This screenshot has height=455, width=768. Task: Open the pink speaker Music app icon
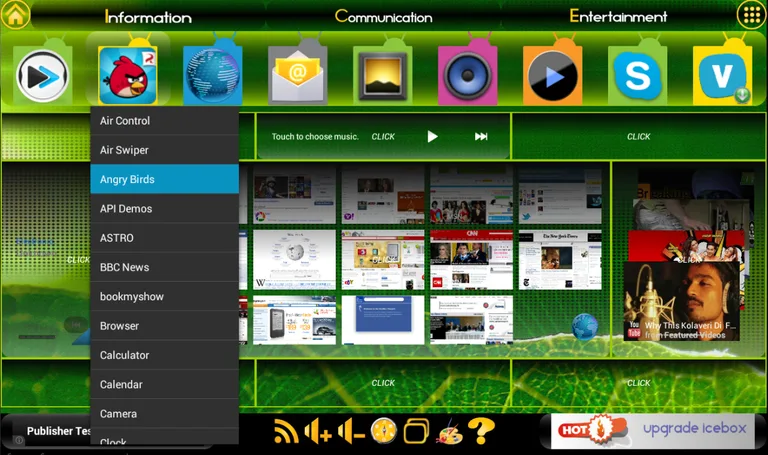point(467,76)
